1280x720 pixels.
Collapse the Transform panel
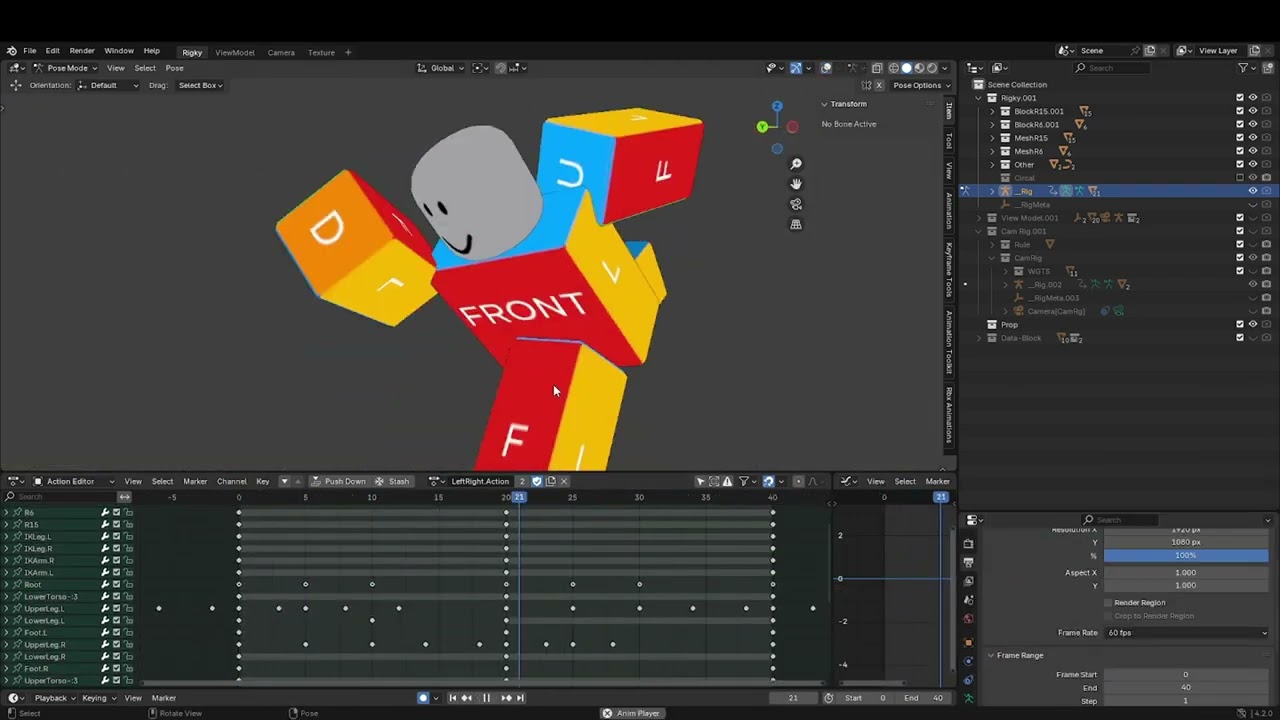[825, 104]
